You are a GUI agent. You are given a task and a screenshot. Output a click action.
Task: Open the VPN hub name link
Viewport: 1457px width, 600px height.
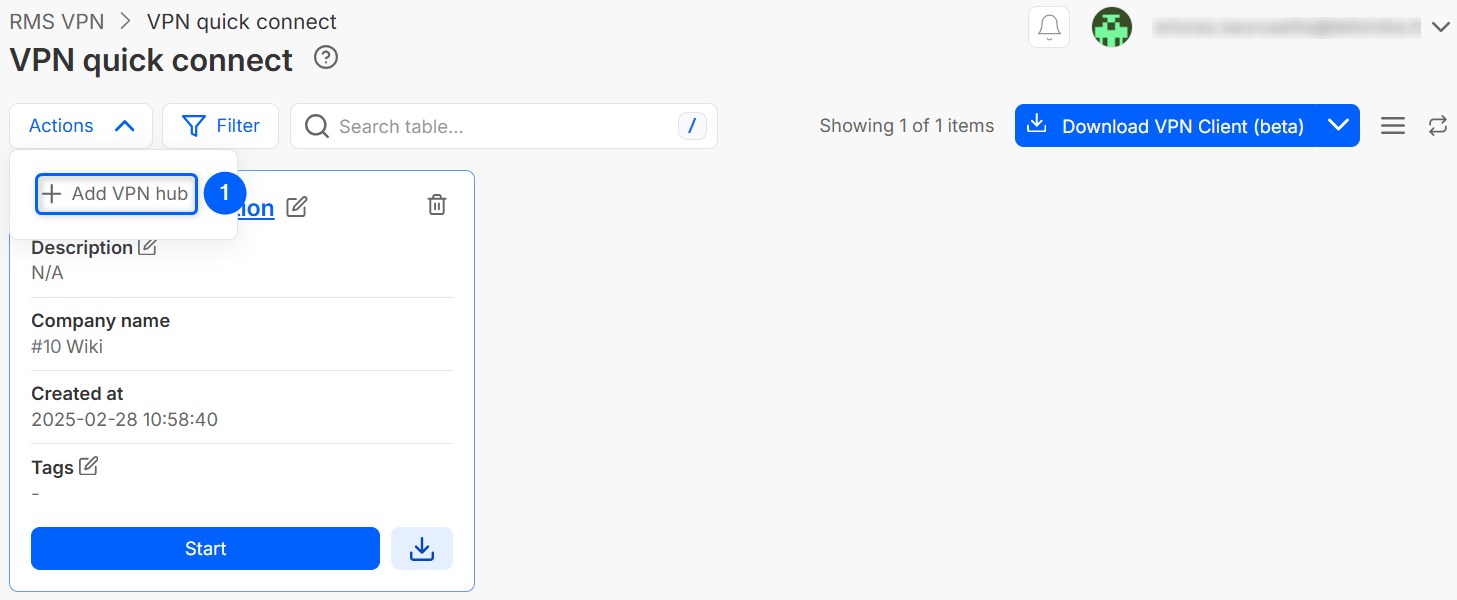click(x=258, y=208)
